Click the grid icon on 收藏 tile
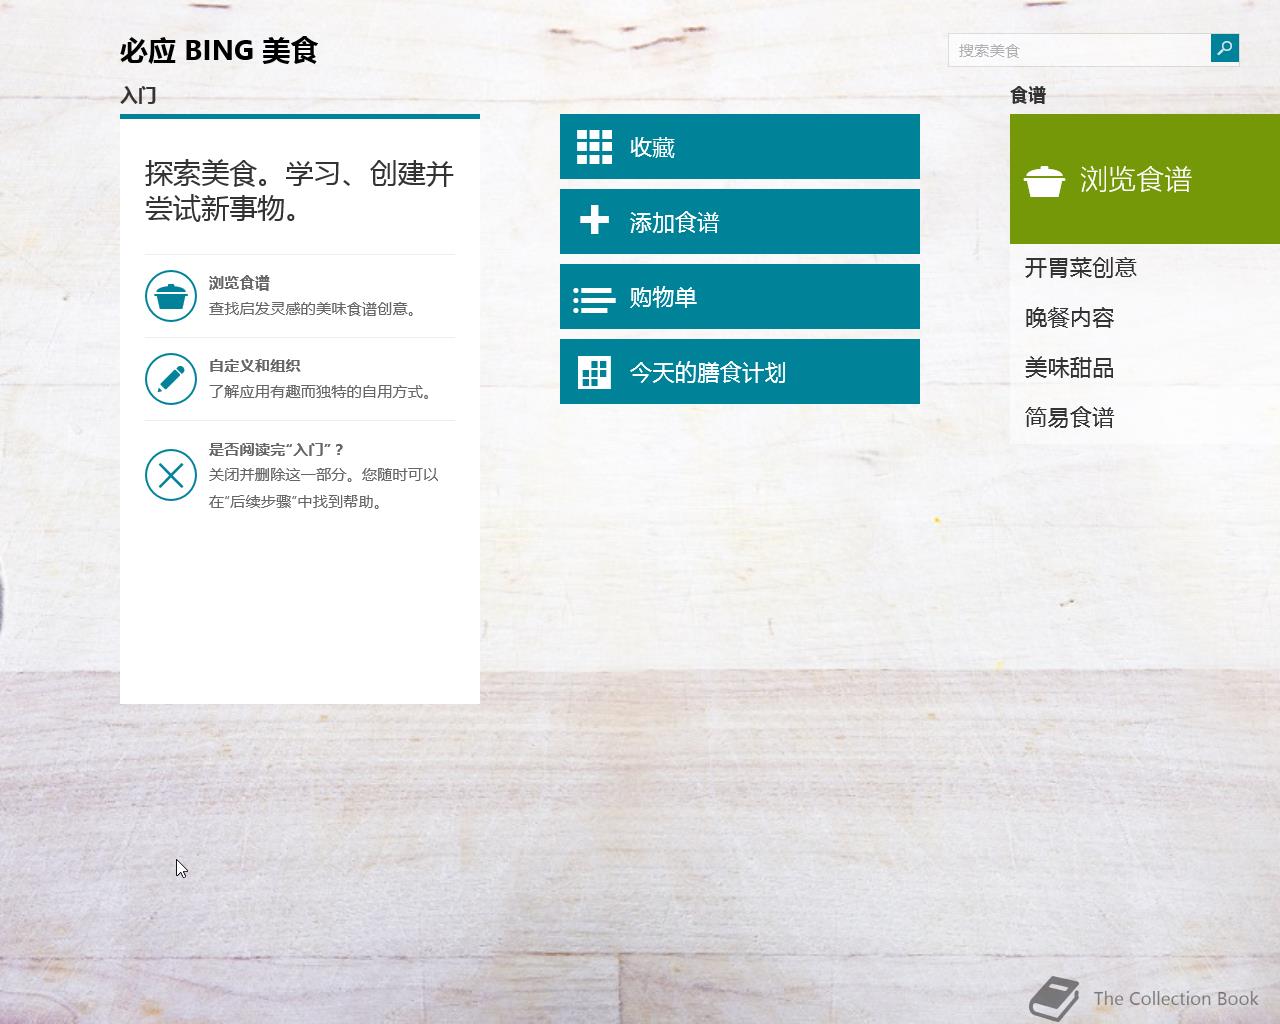 click(594, 147)
